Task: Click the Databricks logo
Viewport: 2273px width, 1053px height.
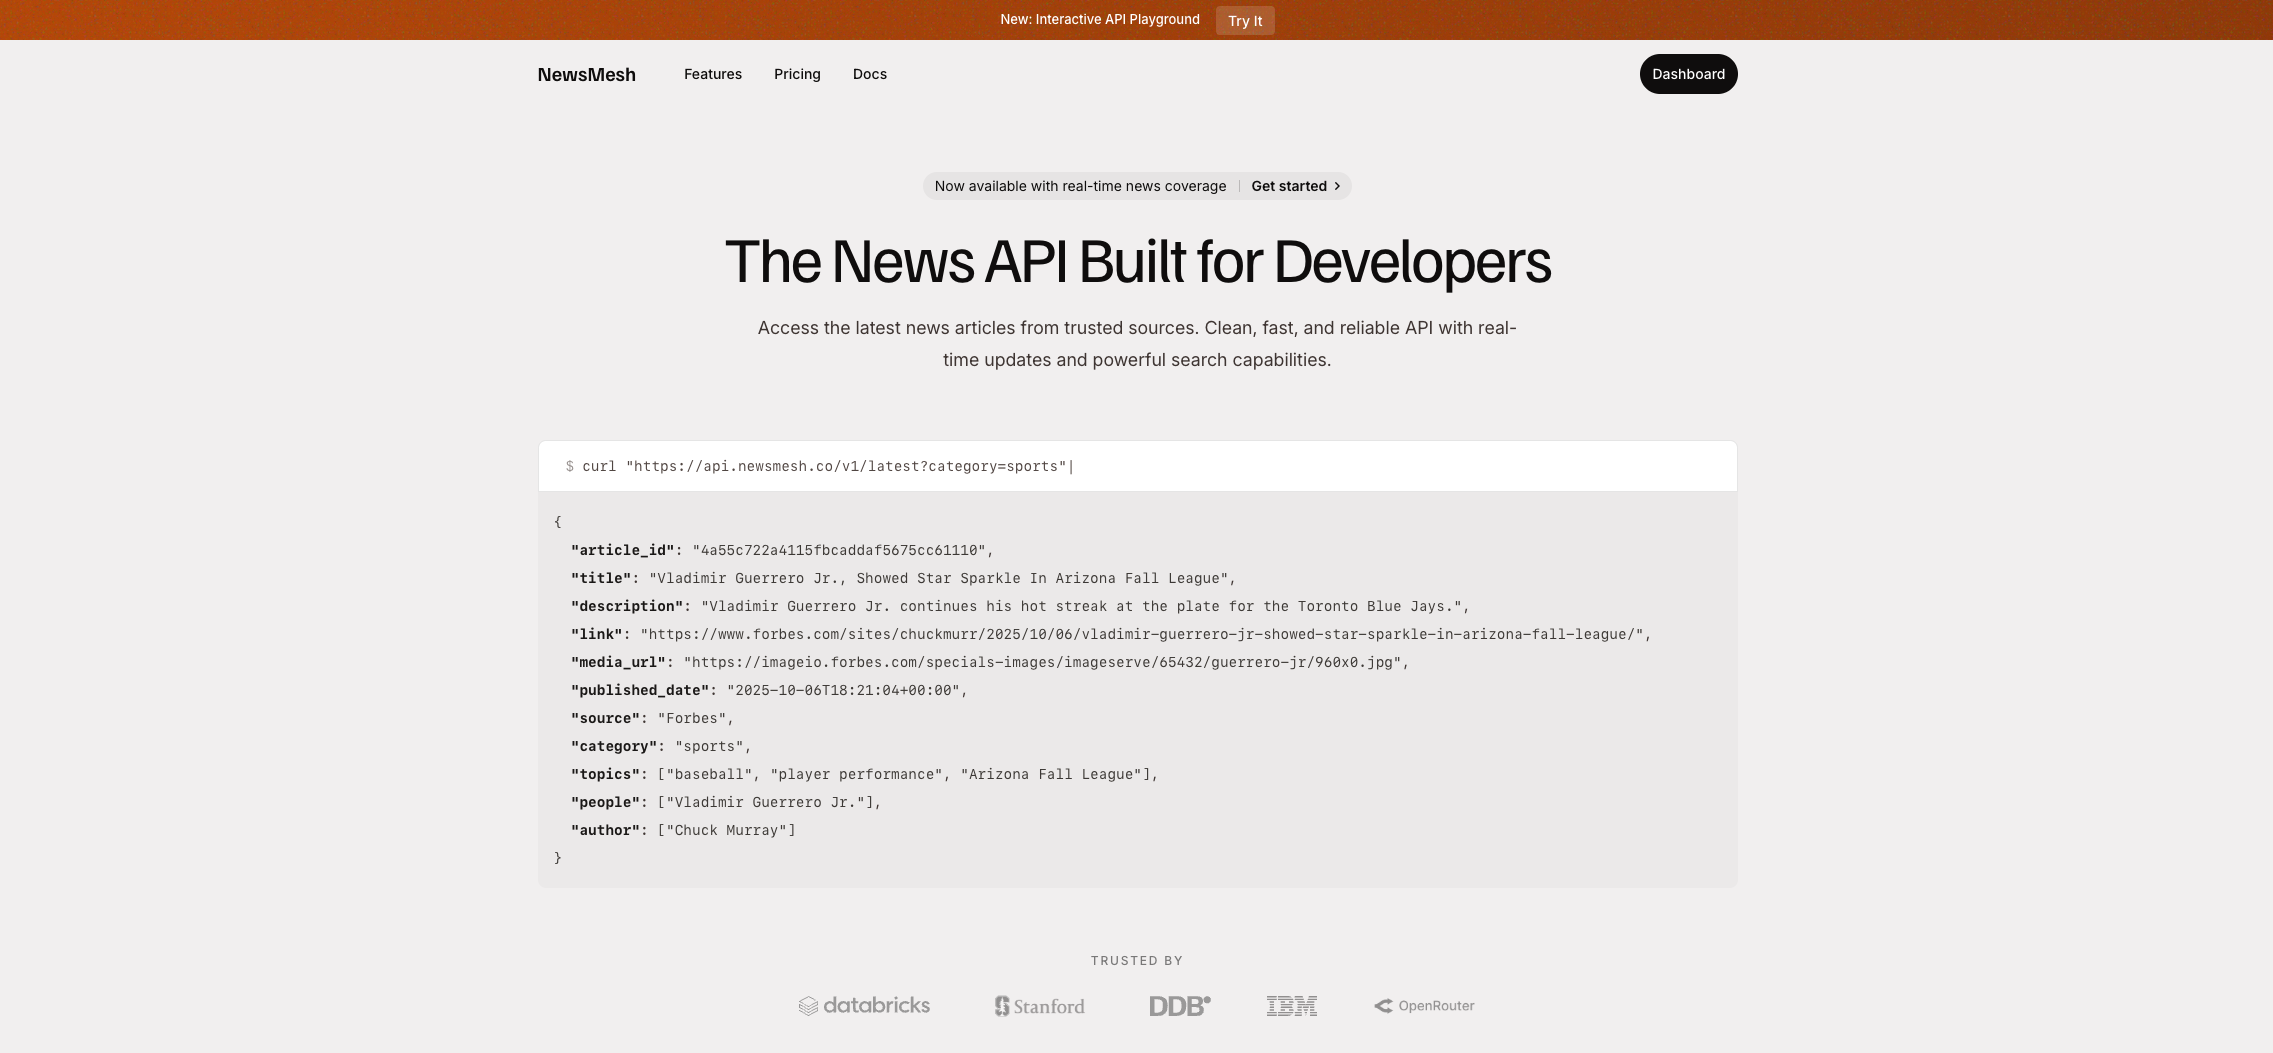Action: pos(864,1006)
